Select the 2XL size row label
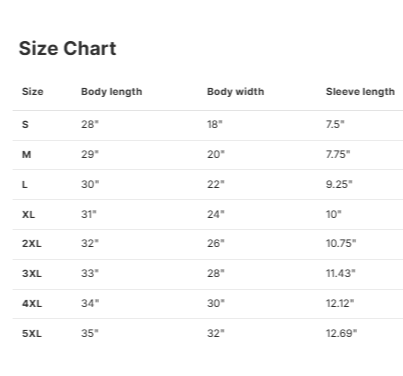This screenshot has height=376, width=403. (32, 244)
